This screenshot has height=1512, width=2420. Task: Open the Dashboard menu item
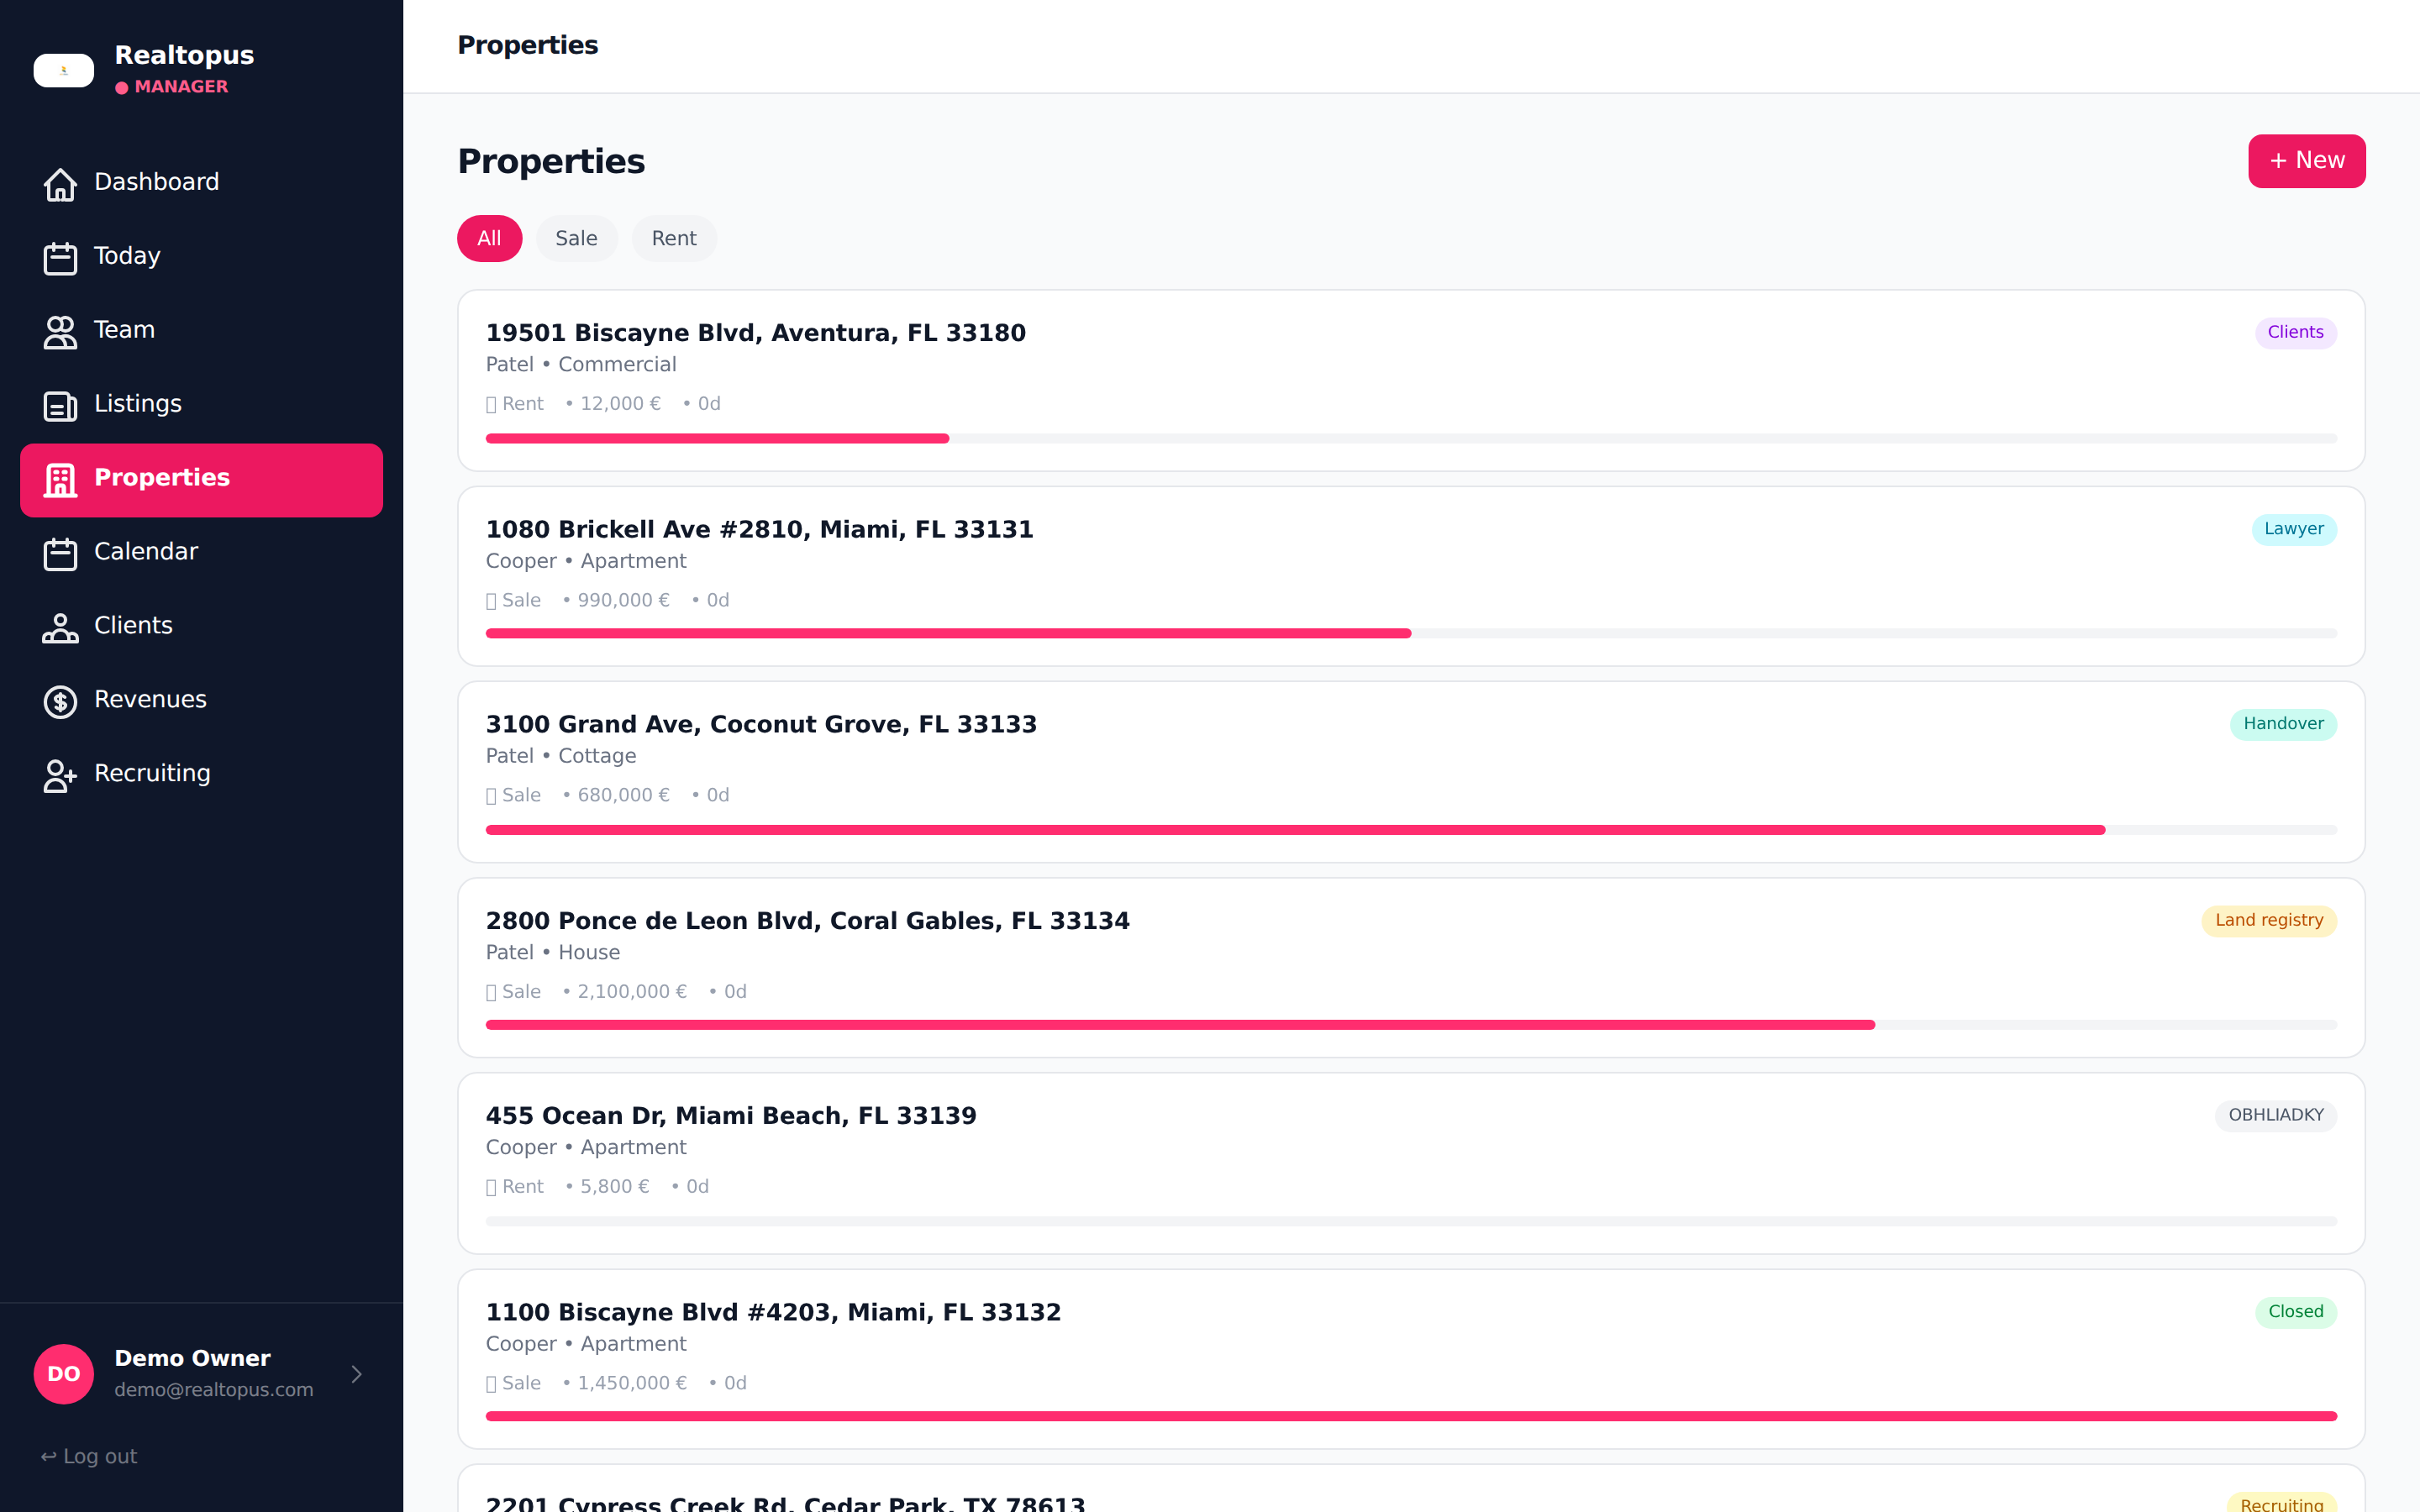(x=201, y=182)
